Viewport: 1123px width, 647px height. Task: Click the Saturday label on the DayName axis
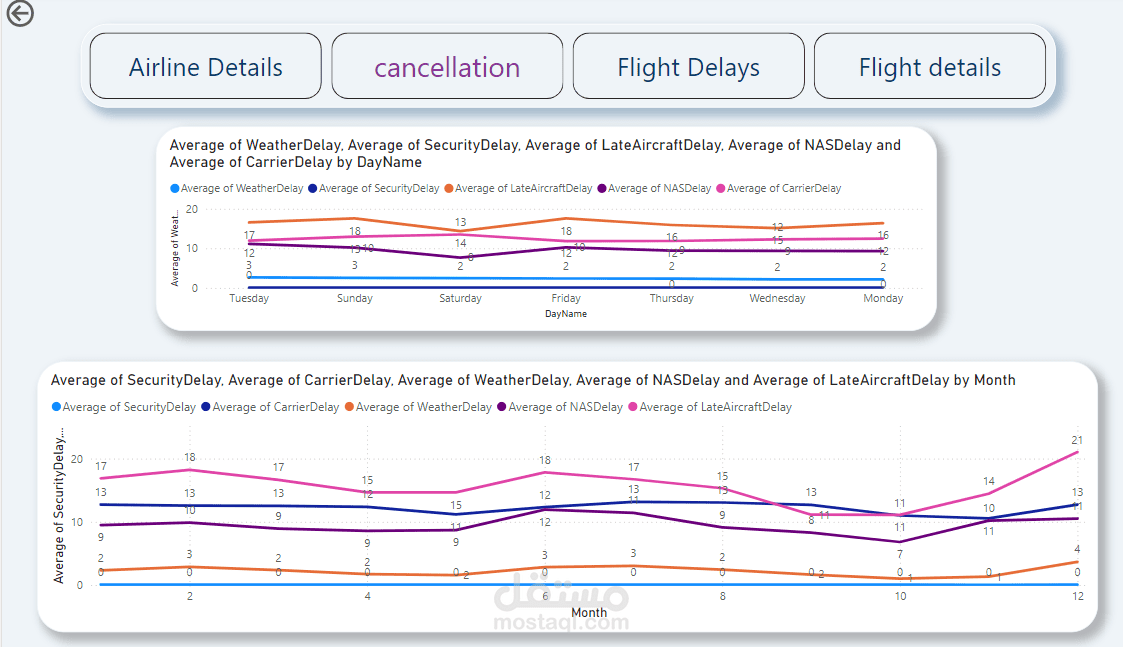click(460, 298)
